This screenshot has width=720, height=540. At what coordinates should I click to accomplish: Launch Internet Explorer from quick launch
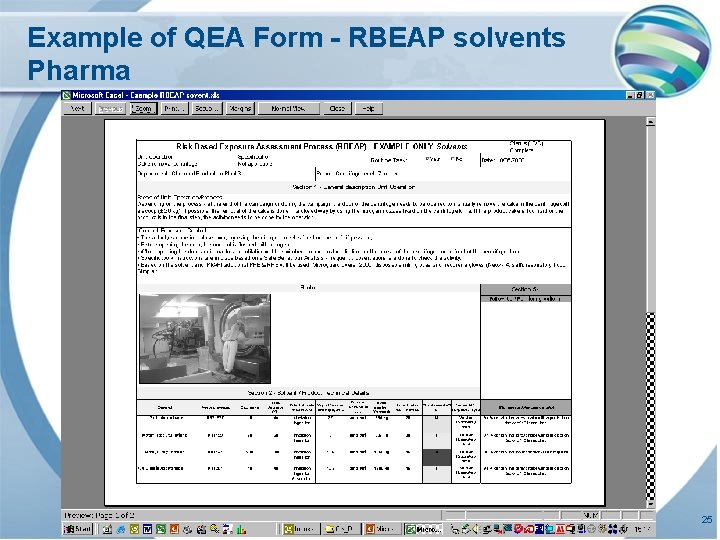(121, 529)
